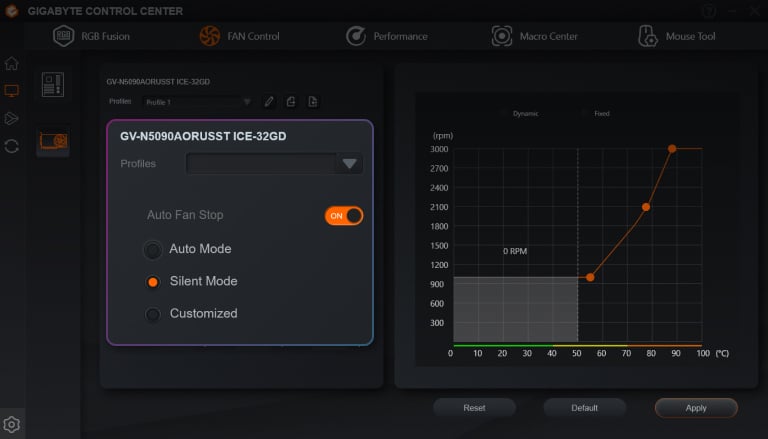Select the graphics card device thumbnail

click(x=53, y=142)
